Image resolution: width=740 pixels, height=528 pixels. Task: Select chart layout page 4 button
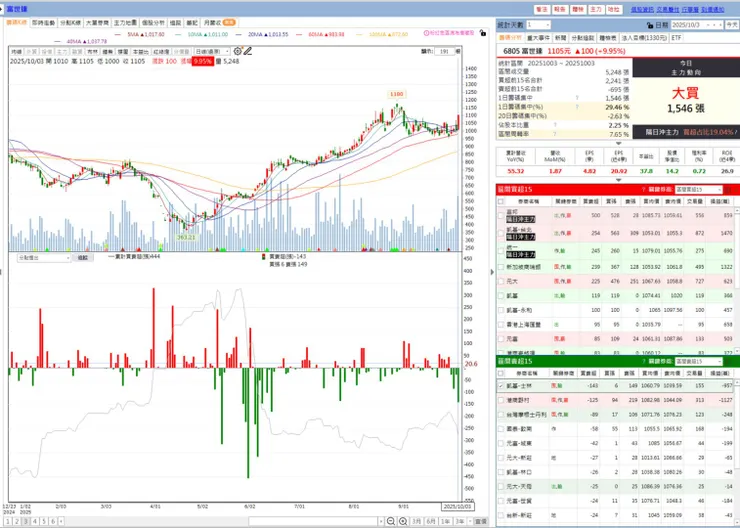34,521
